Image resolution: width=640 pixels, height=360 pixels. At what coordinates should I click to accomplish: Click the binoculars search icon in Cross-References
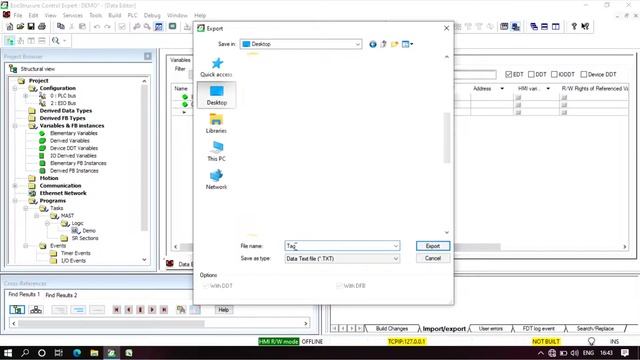(181, 310)
